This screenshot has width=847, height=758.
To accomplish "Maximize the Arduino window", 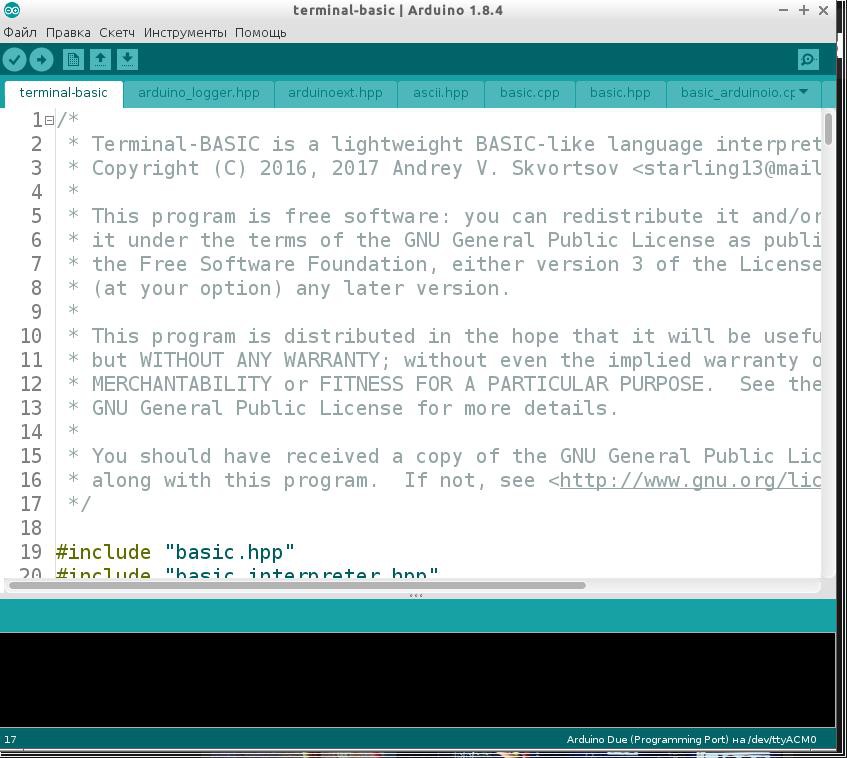I will tap(804, 10).
